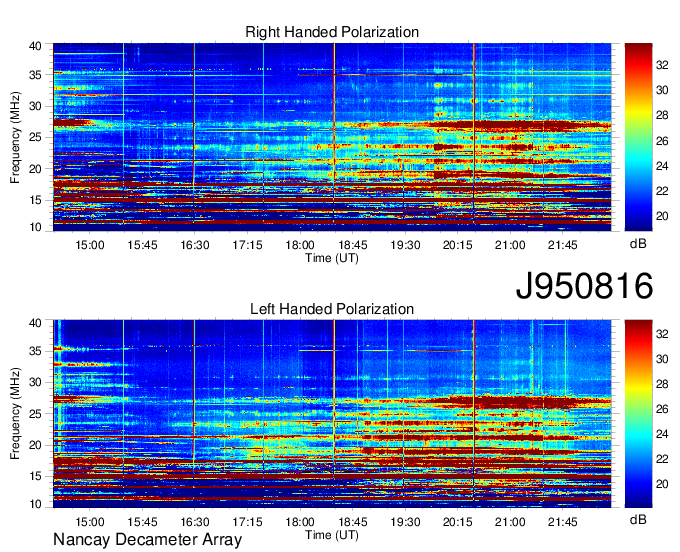Image resolution: width=680 pixels, height=552 pixels.
Task: Click the 35 MHz frequency tick of the Left Handed plot
Action: (x=36, y=351)
